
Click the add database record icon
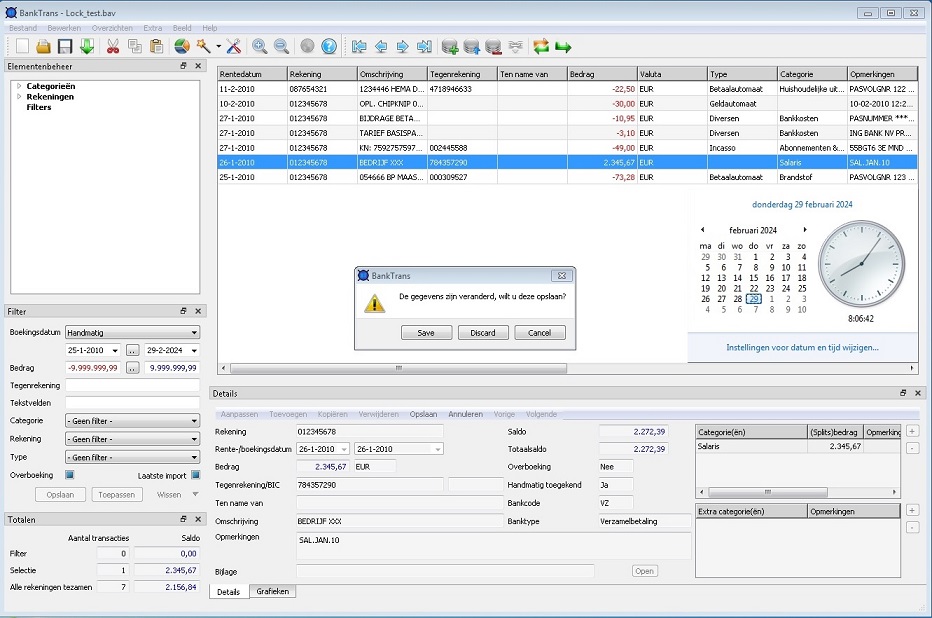tap(450, 47)
